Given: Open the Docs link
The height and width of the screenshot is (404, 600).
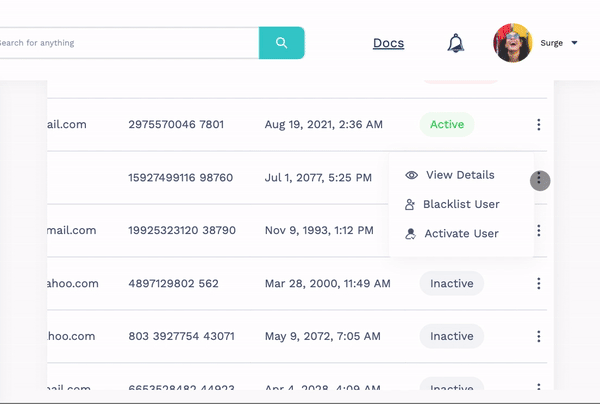Looking at the screenshot, I should tap(388, 43).
